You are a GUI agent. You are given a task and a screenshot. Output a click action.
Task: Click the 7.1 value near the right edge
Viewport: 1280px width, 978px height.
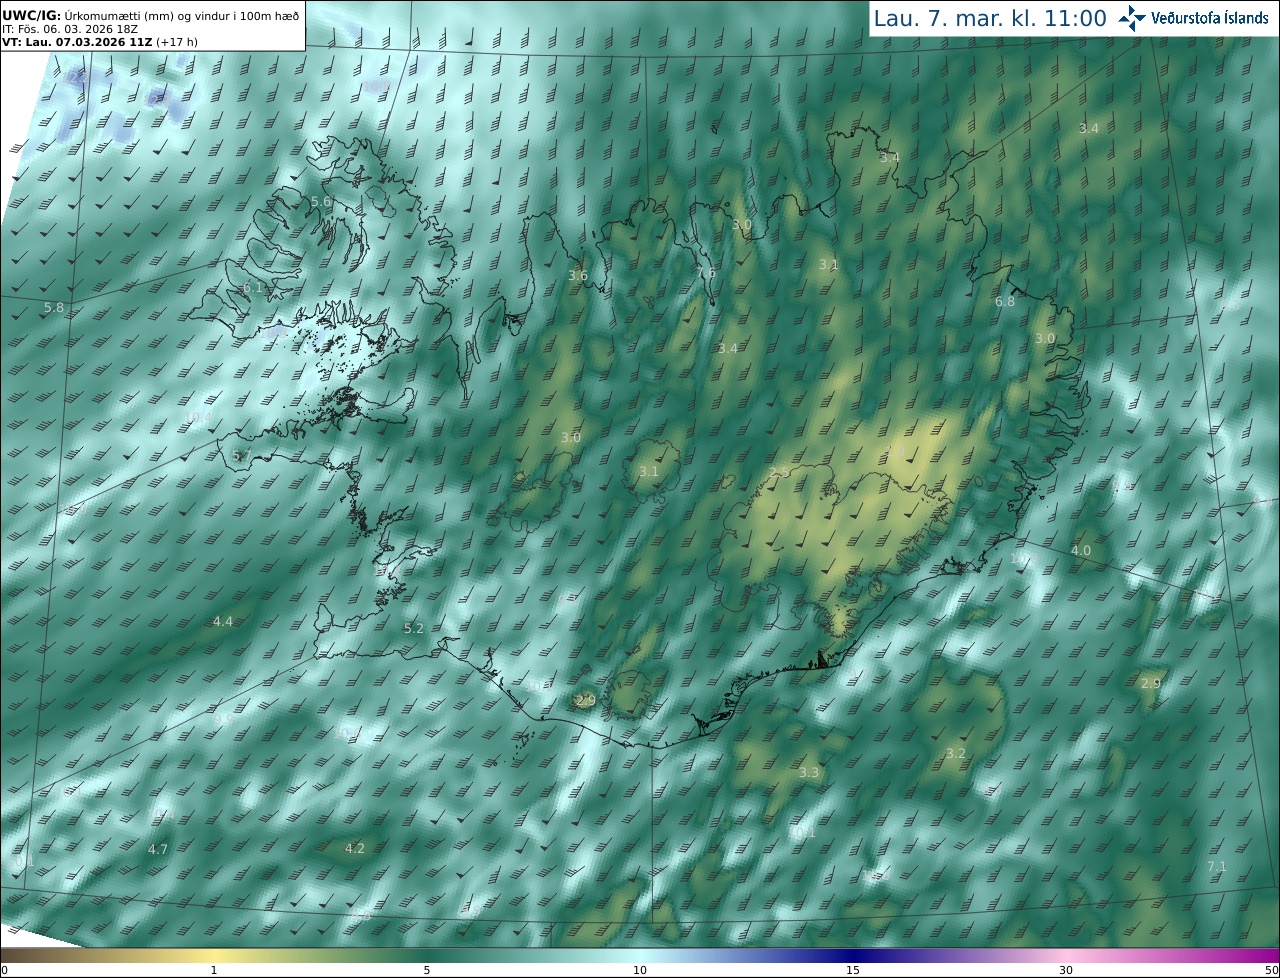(1217, 866)
